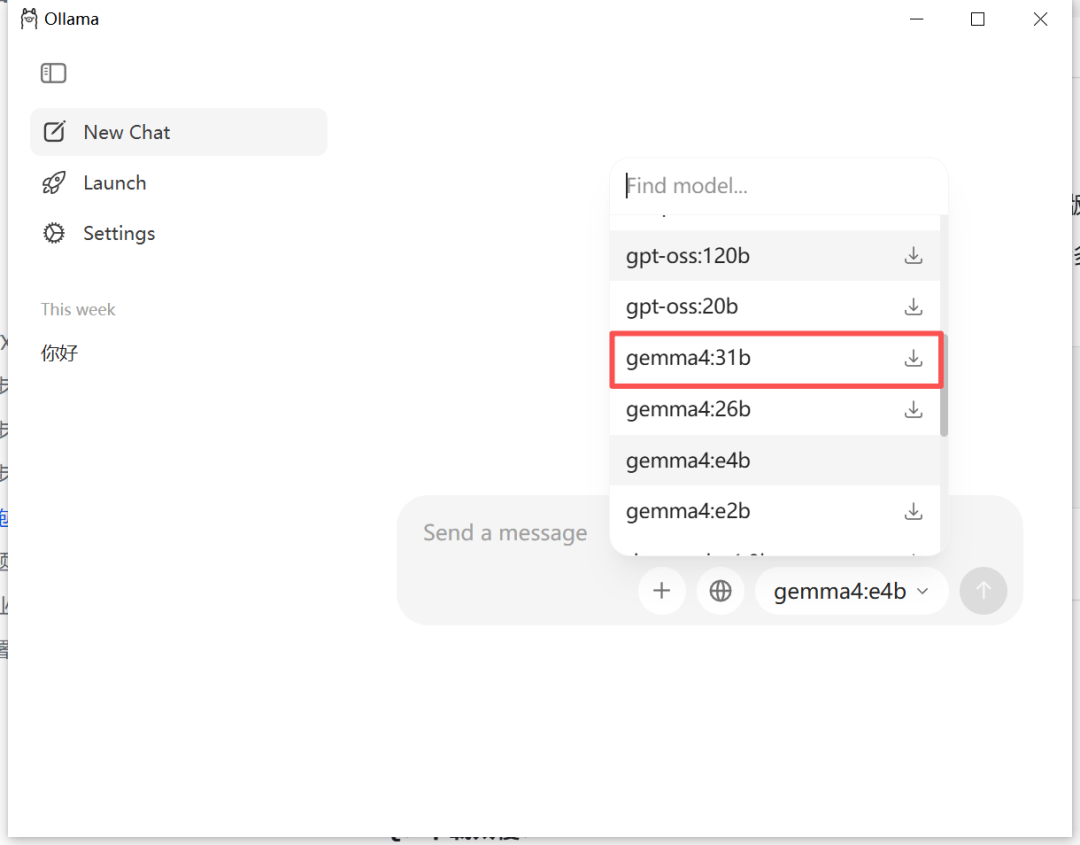Viewport: 1080px width, 845px height.
Task: Click the Settings gear icon
Action: 54,233
